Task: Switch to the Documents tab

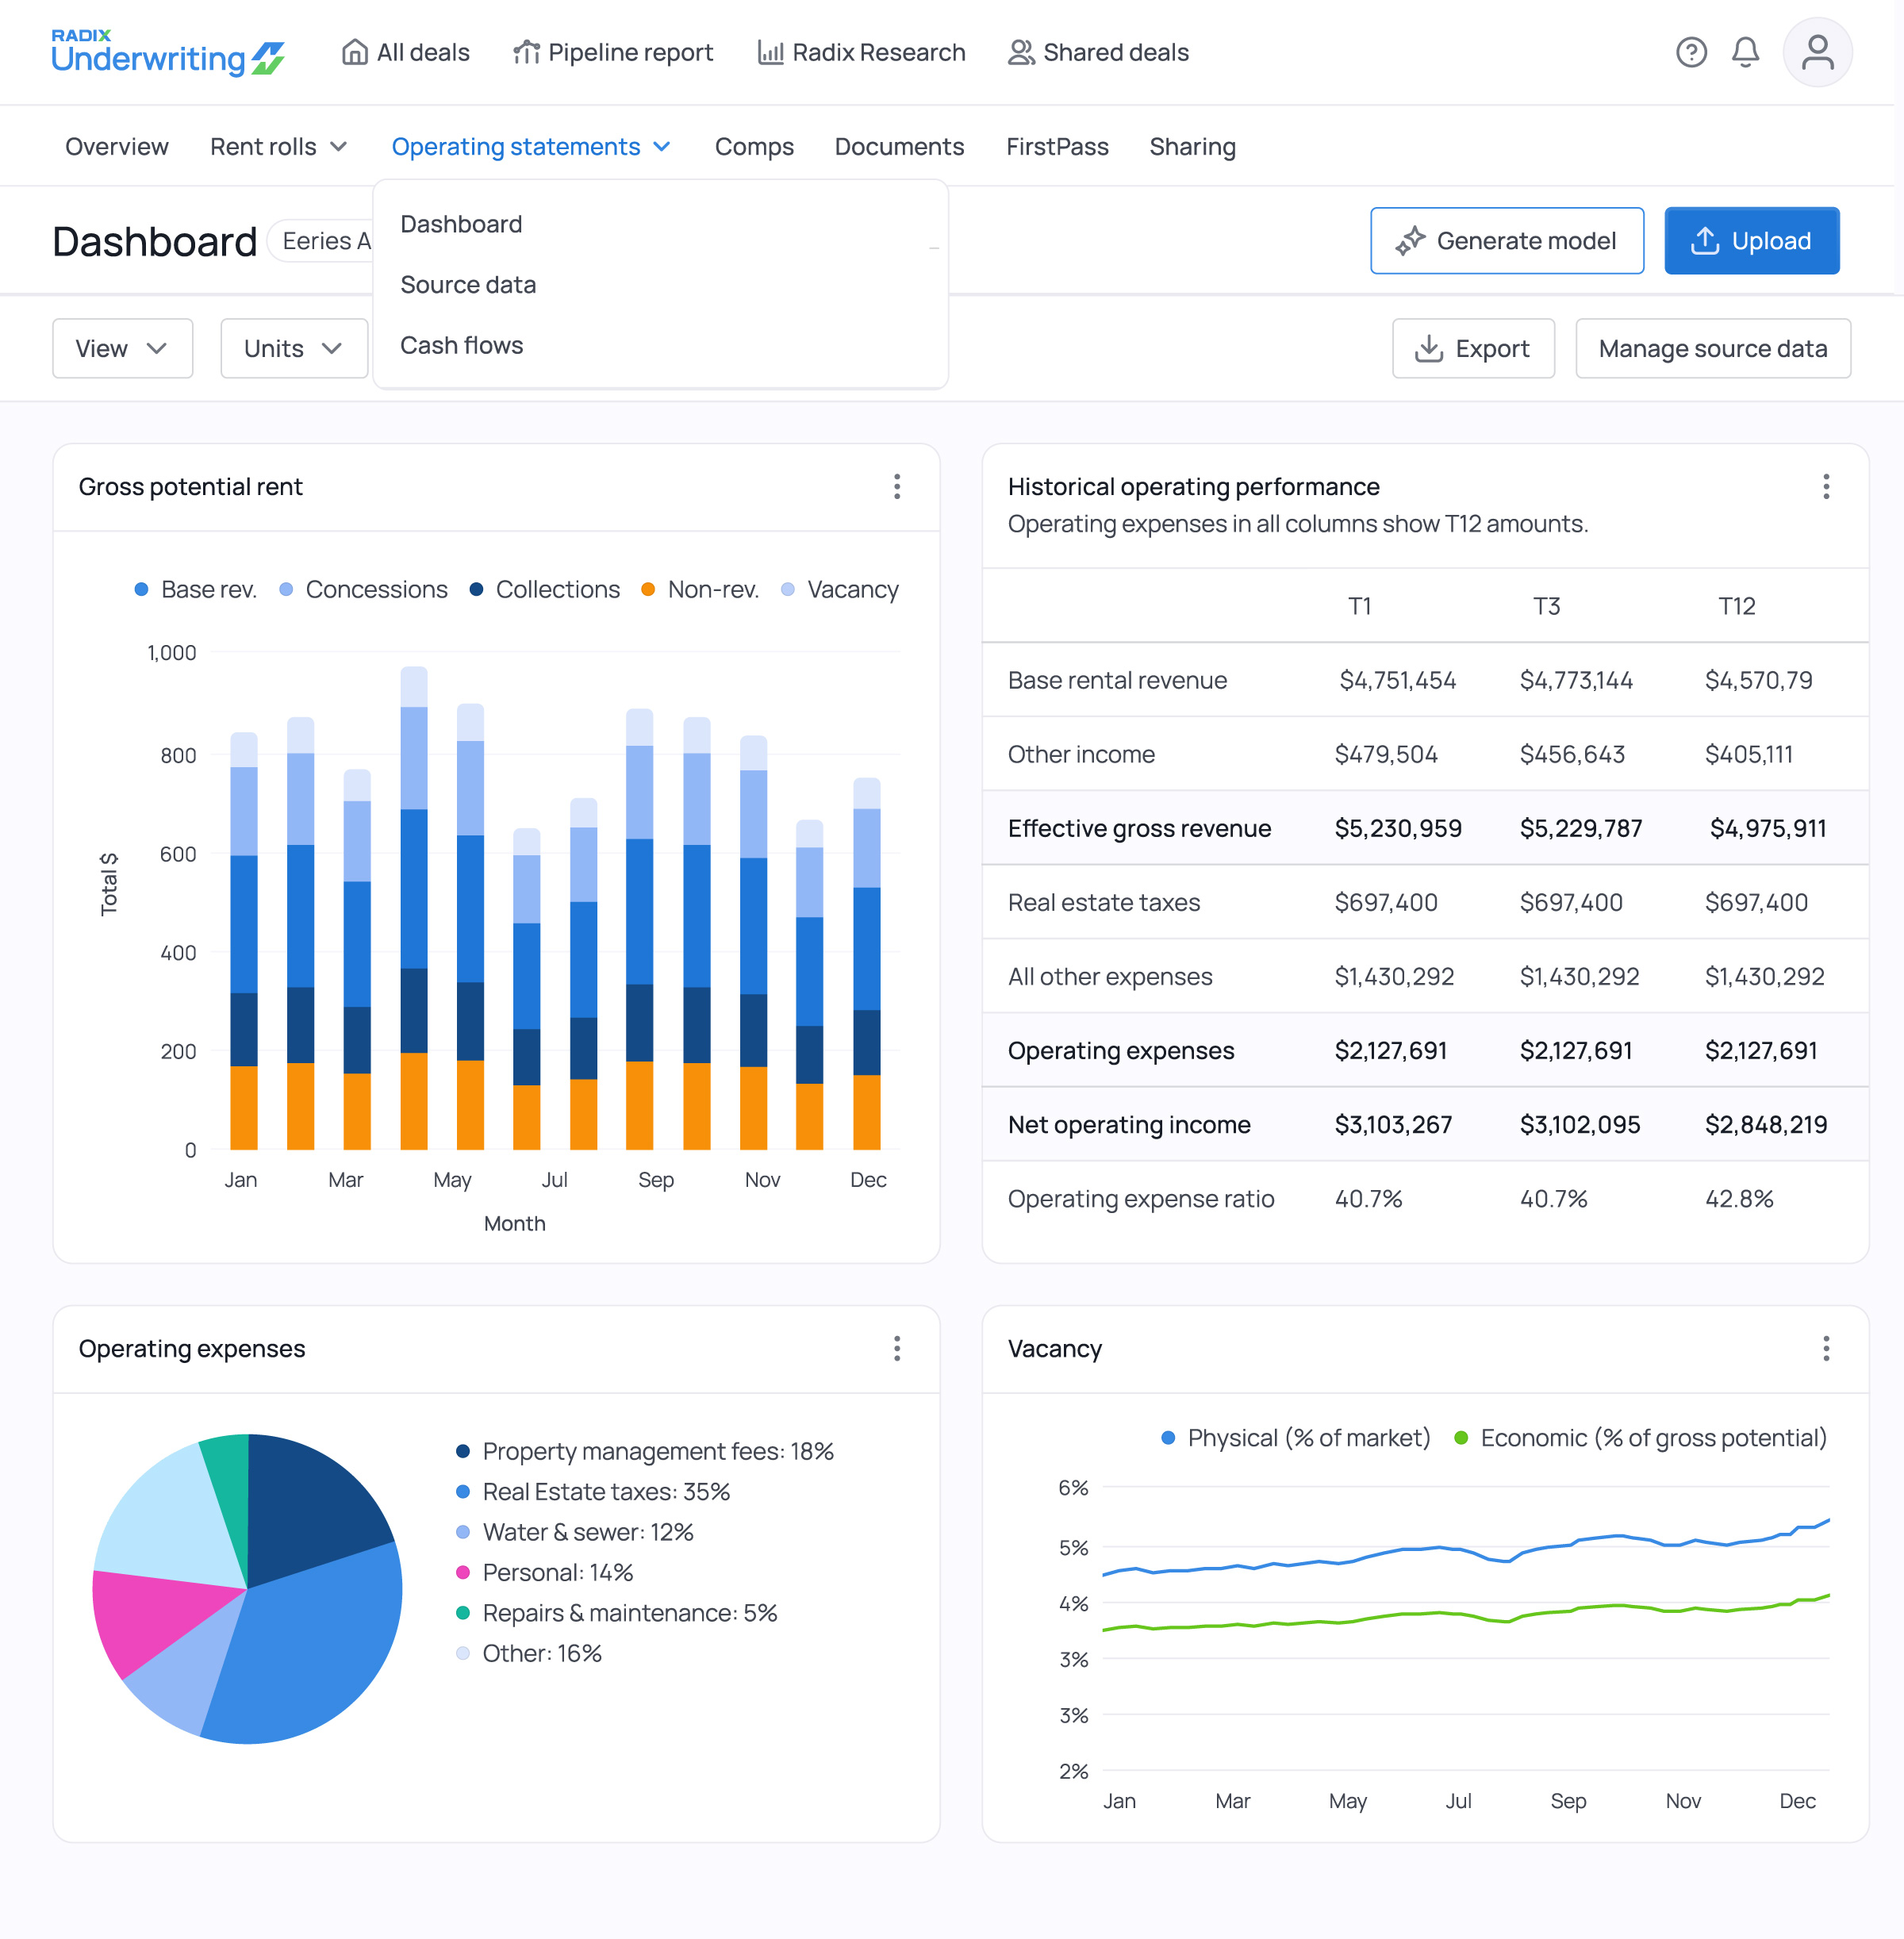Action: (899, 147)
